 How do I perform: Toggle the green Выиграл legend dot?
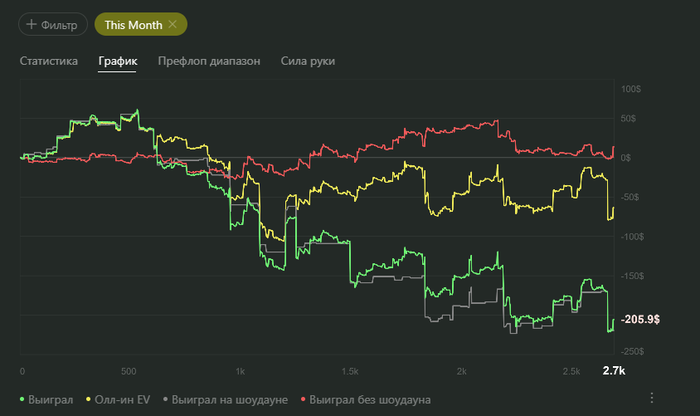coord(22,399)
